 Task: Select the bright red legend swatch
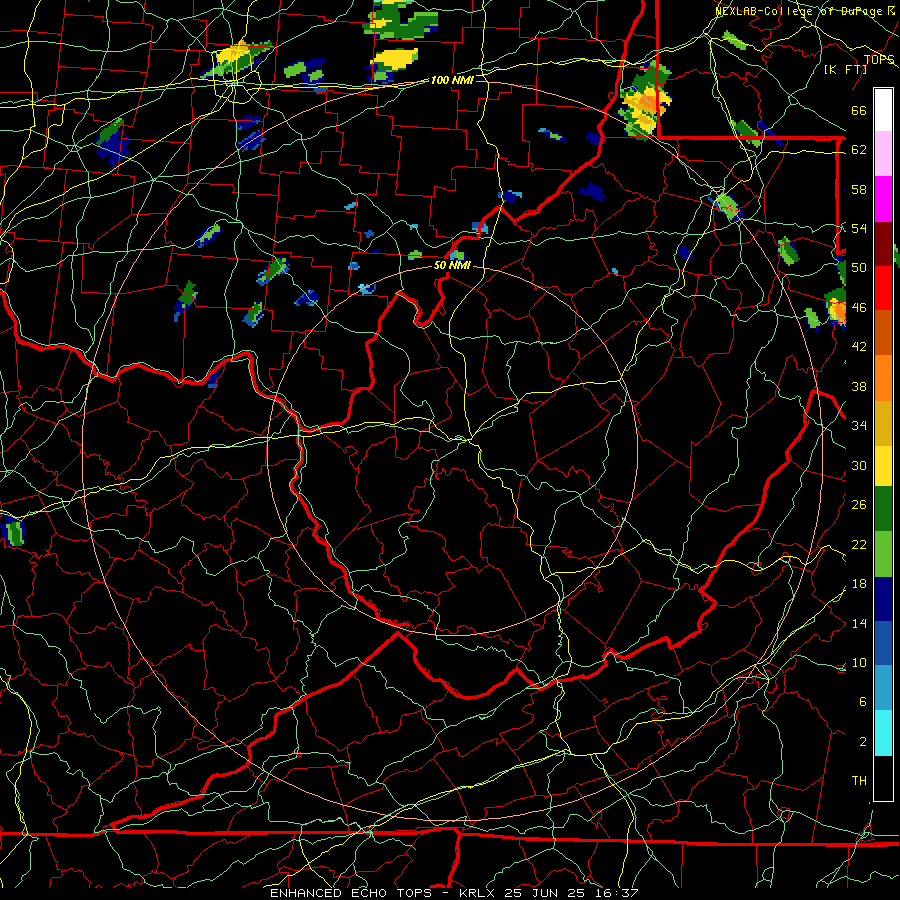(883, 288)
